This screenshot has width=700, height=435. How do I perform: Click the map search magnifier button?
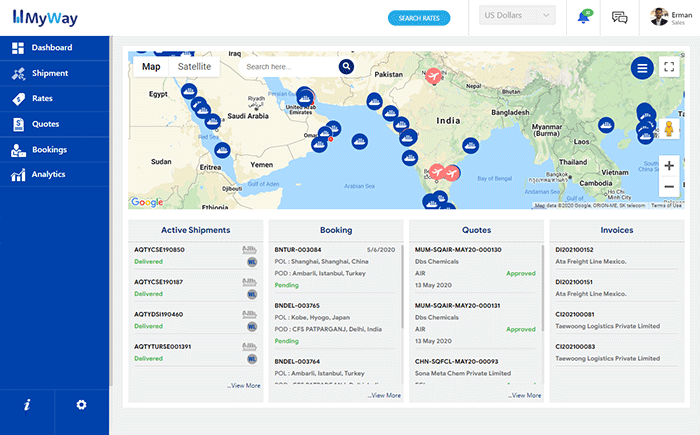346,67
